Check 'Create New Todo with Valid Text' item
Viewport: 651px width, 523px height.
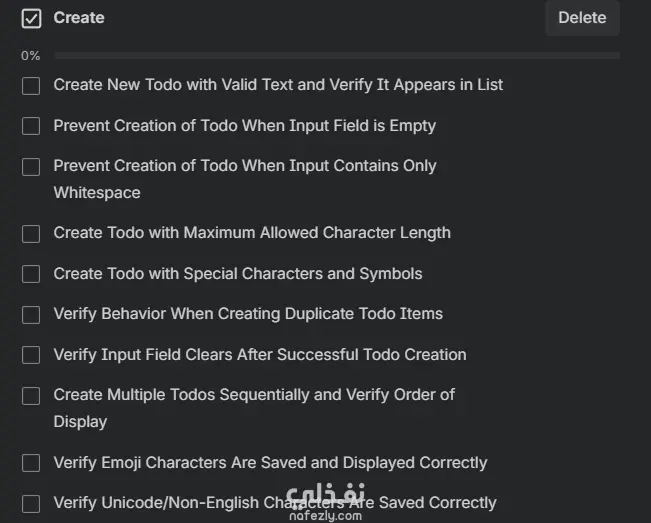(x=31, y=86)
